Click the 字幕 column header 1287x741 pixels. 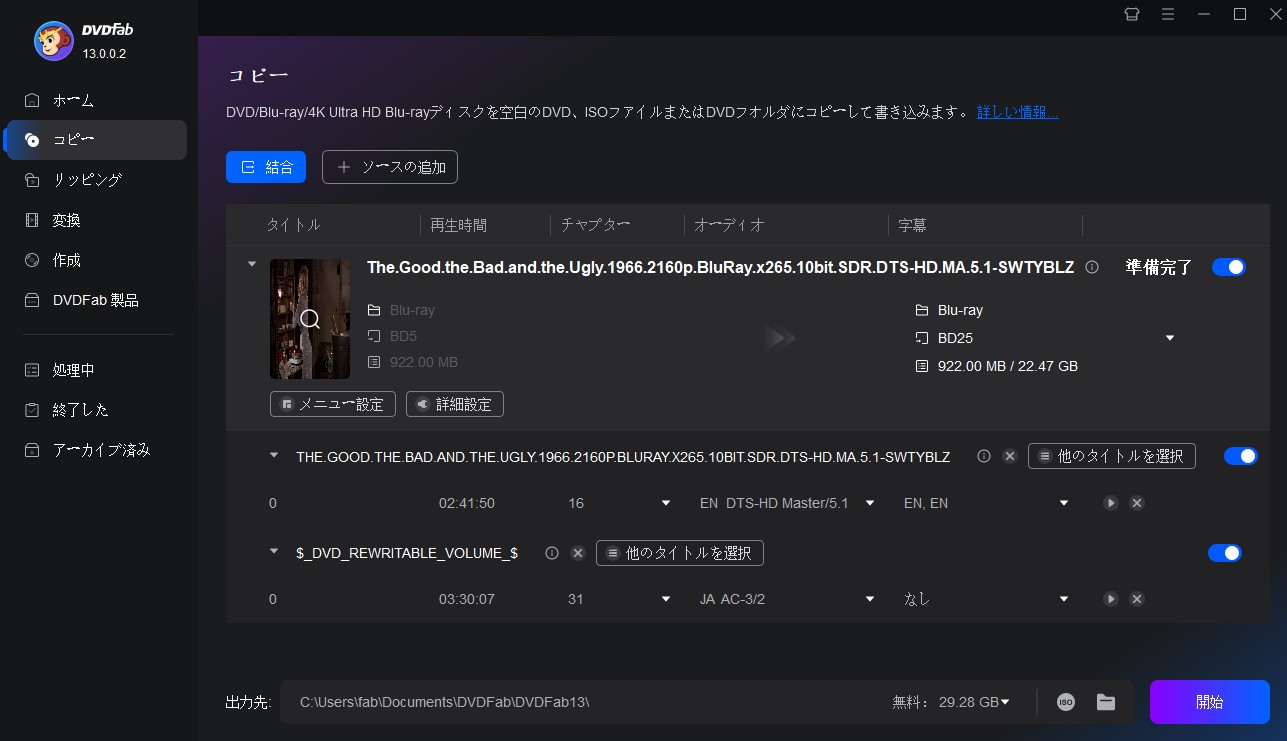pyautogui.click(x=912, y=225)
